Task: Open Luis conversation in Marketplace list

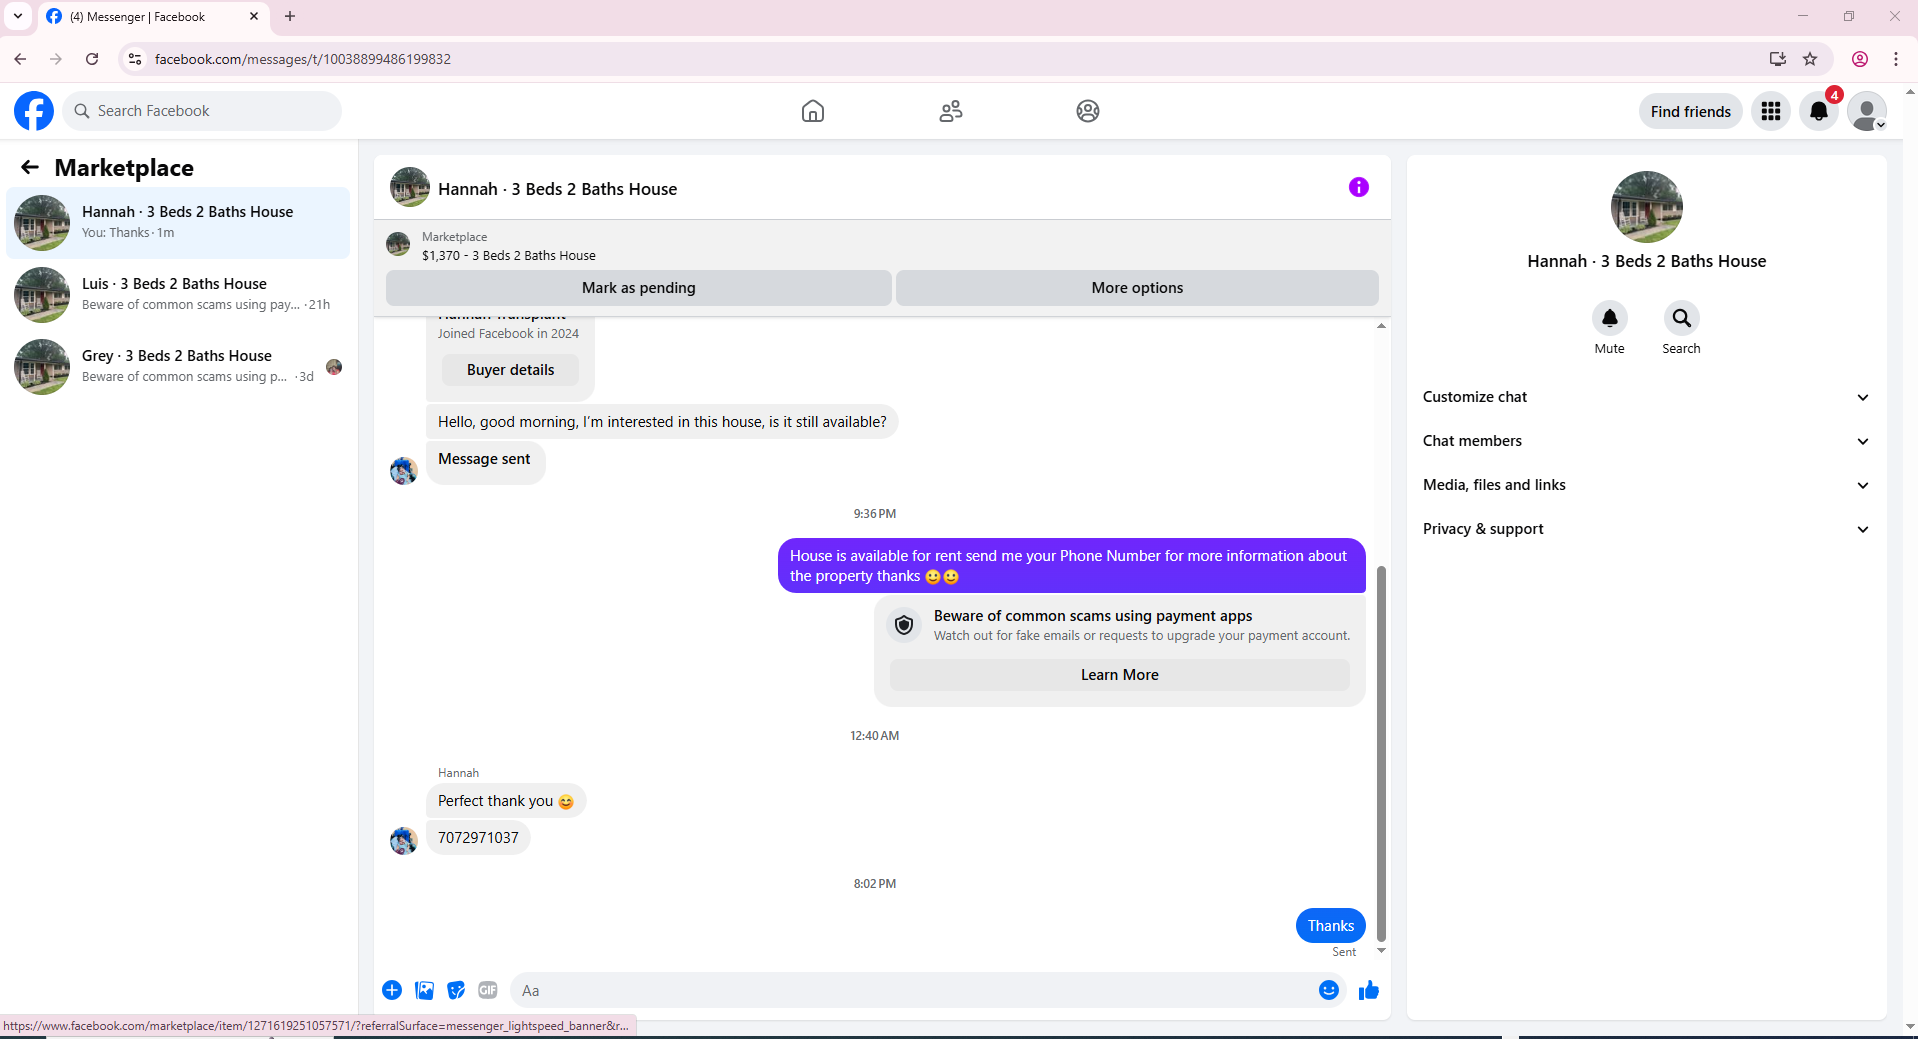Action: tap(178, 295)
